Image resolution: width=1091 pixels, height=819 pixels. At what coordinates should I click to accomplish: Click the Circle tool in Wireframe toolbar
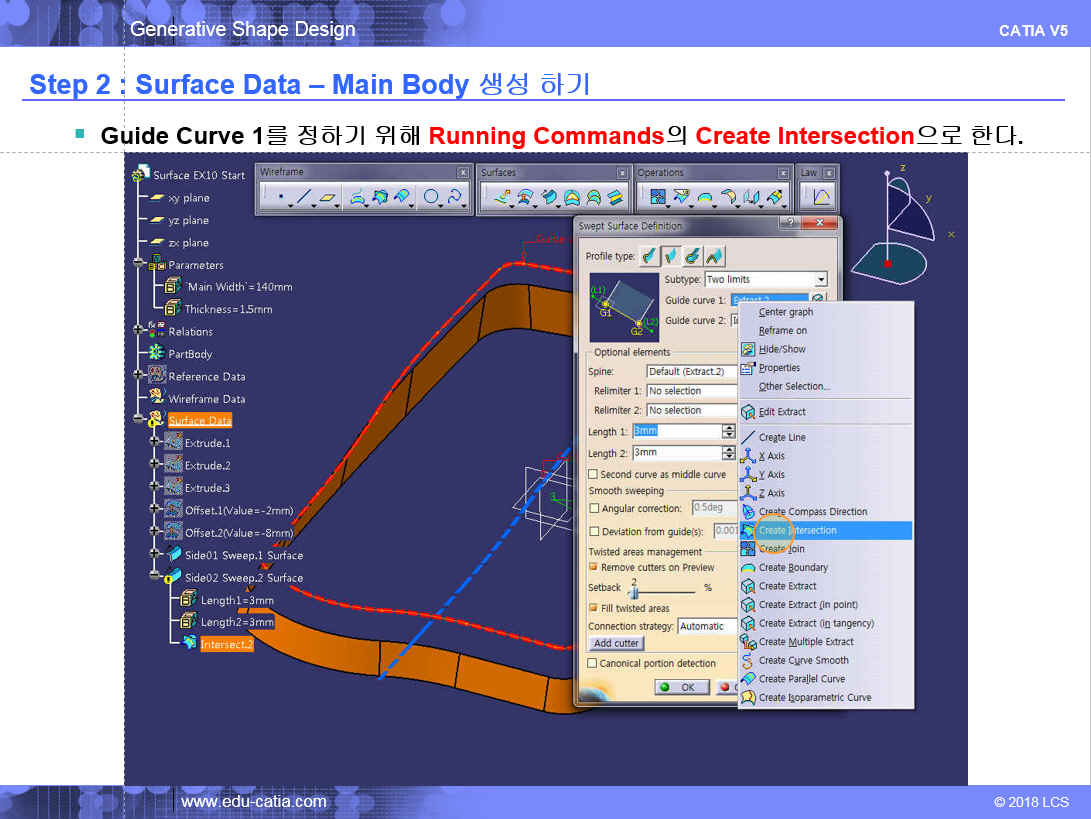click(x=431, y=197)
